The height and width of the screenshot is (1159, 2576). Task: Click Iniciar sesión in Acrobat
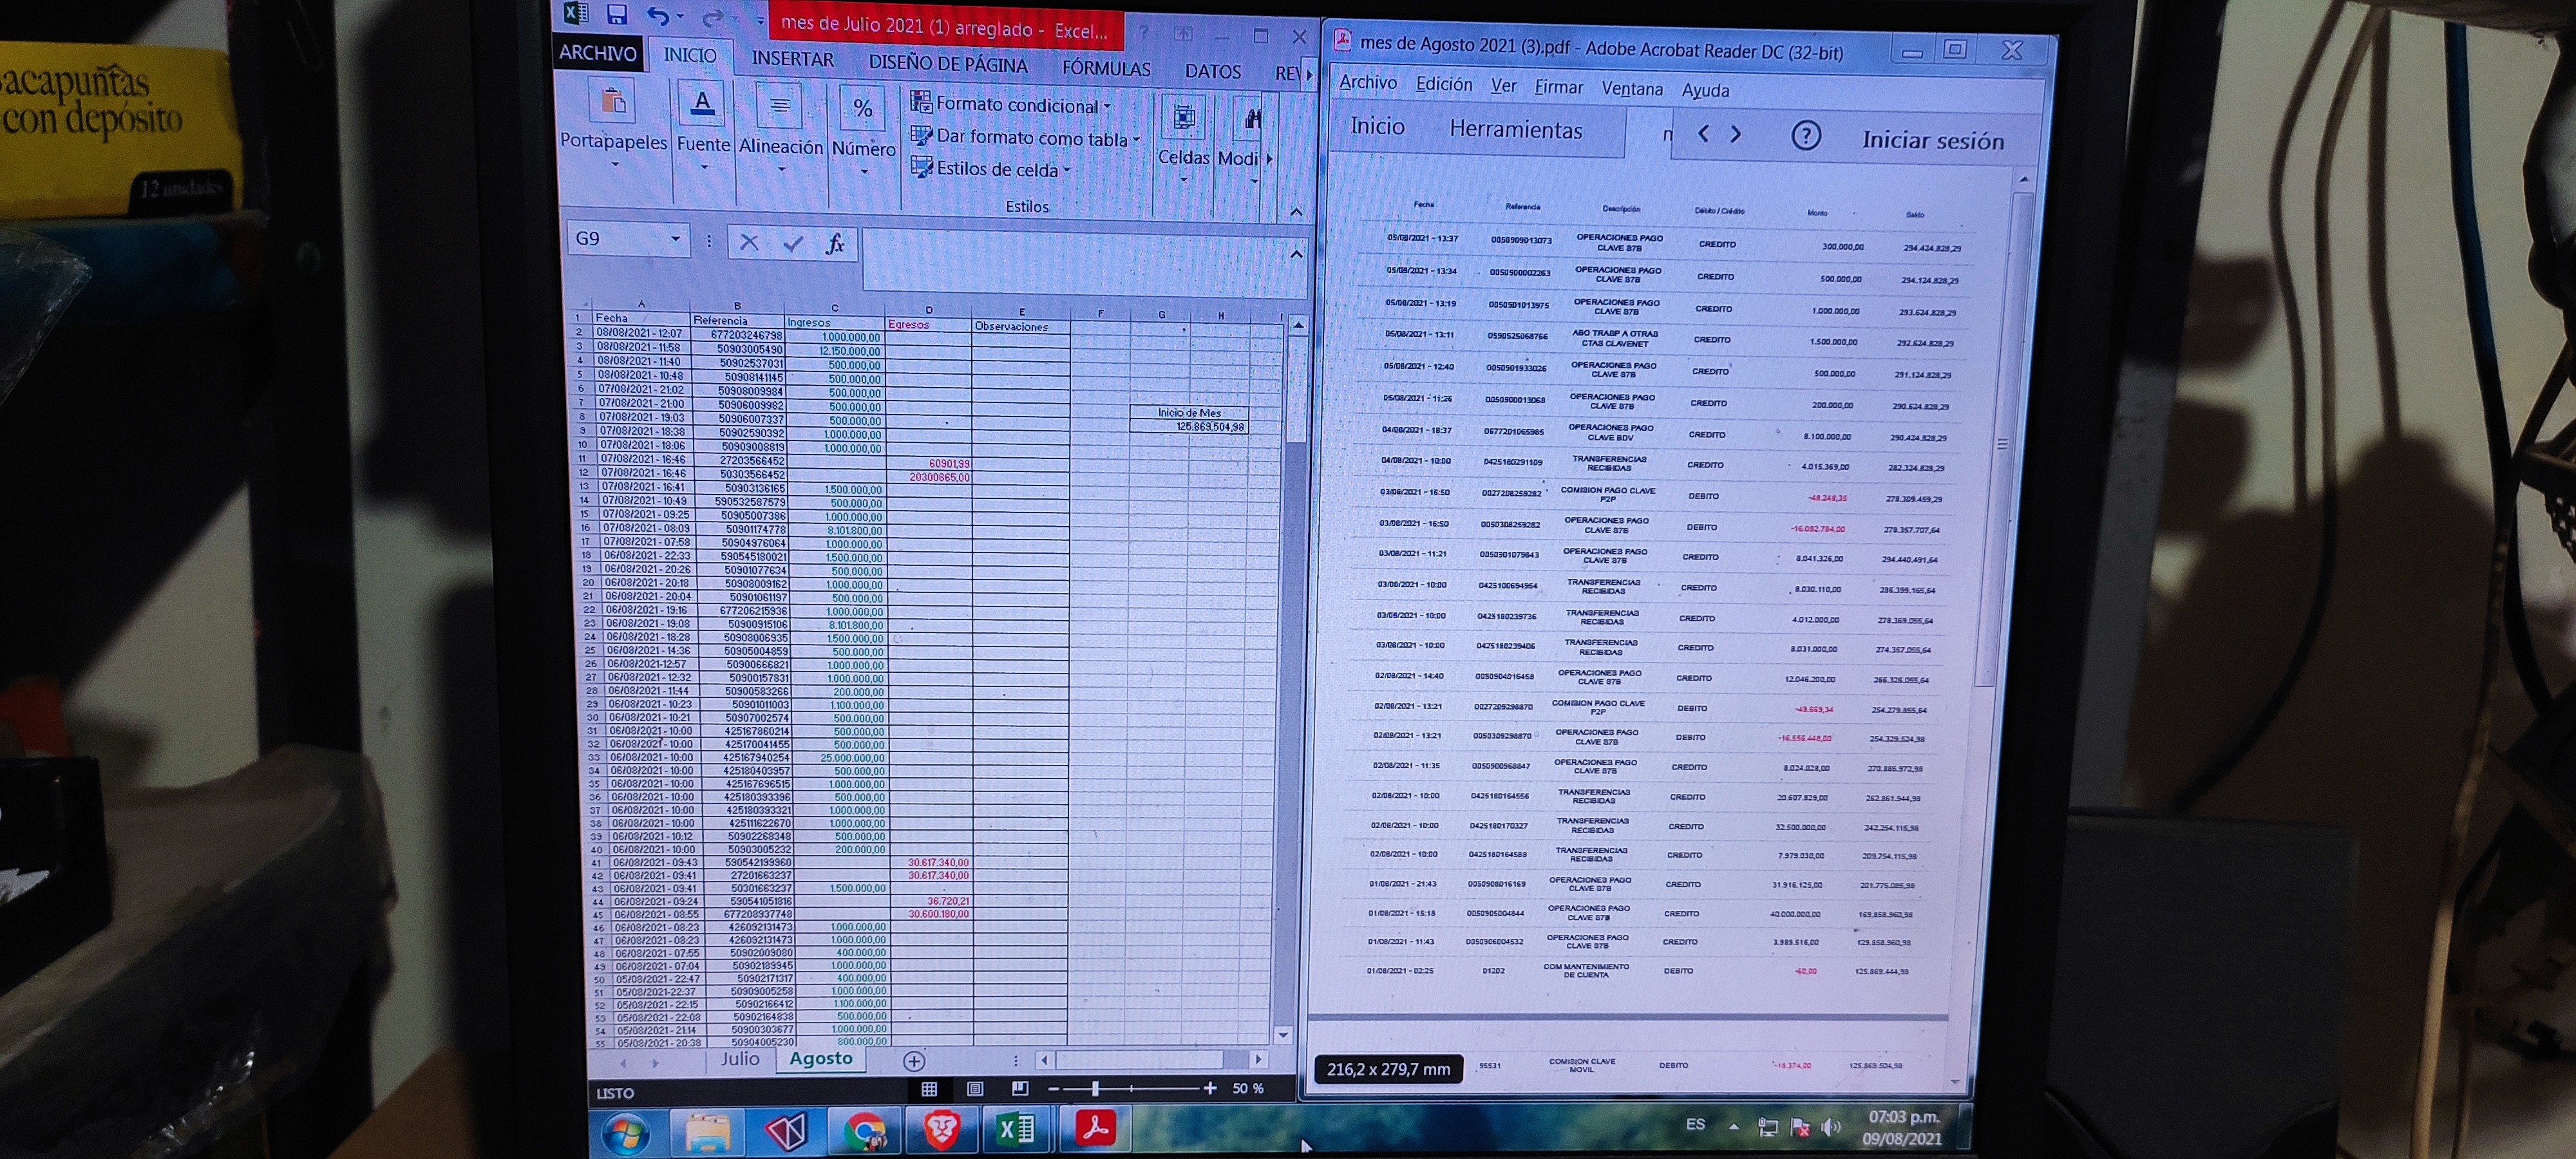point(1932,140)
